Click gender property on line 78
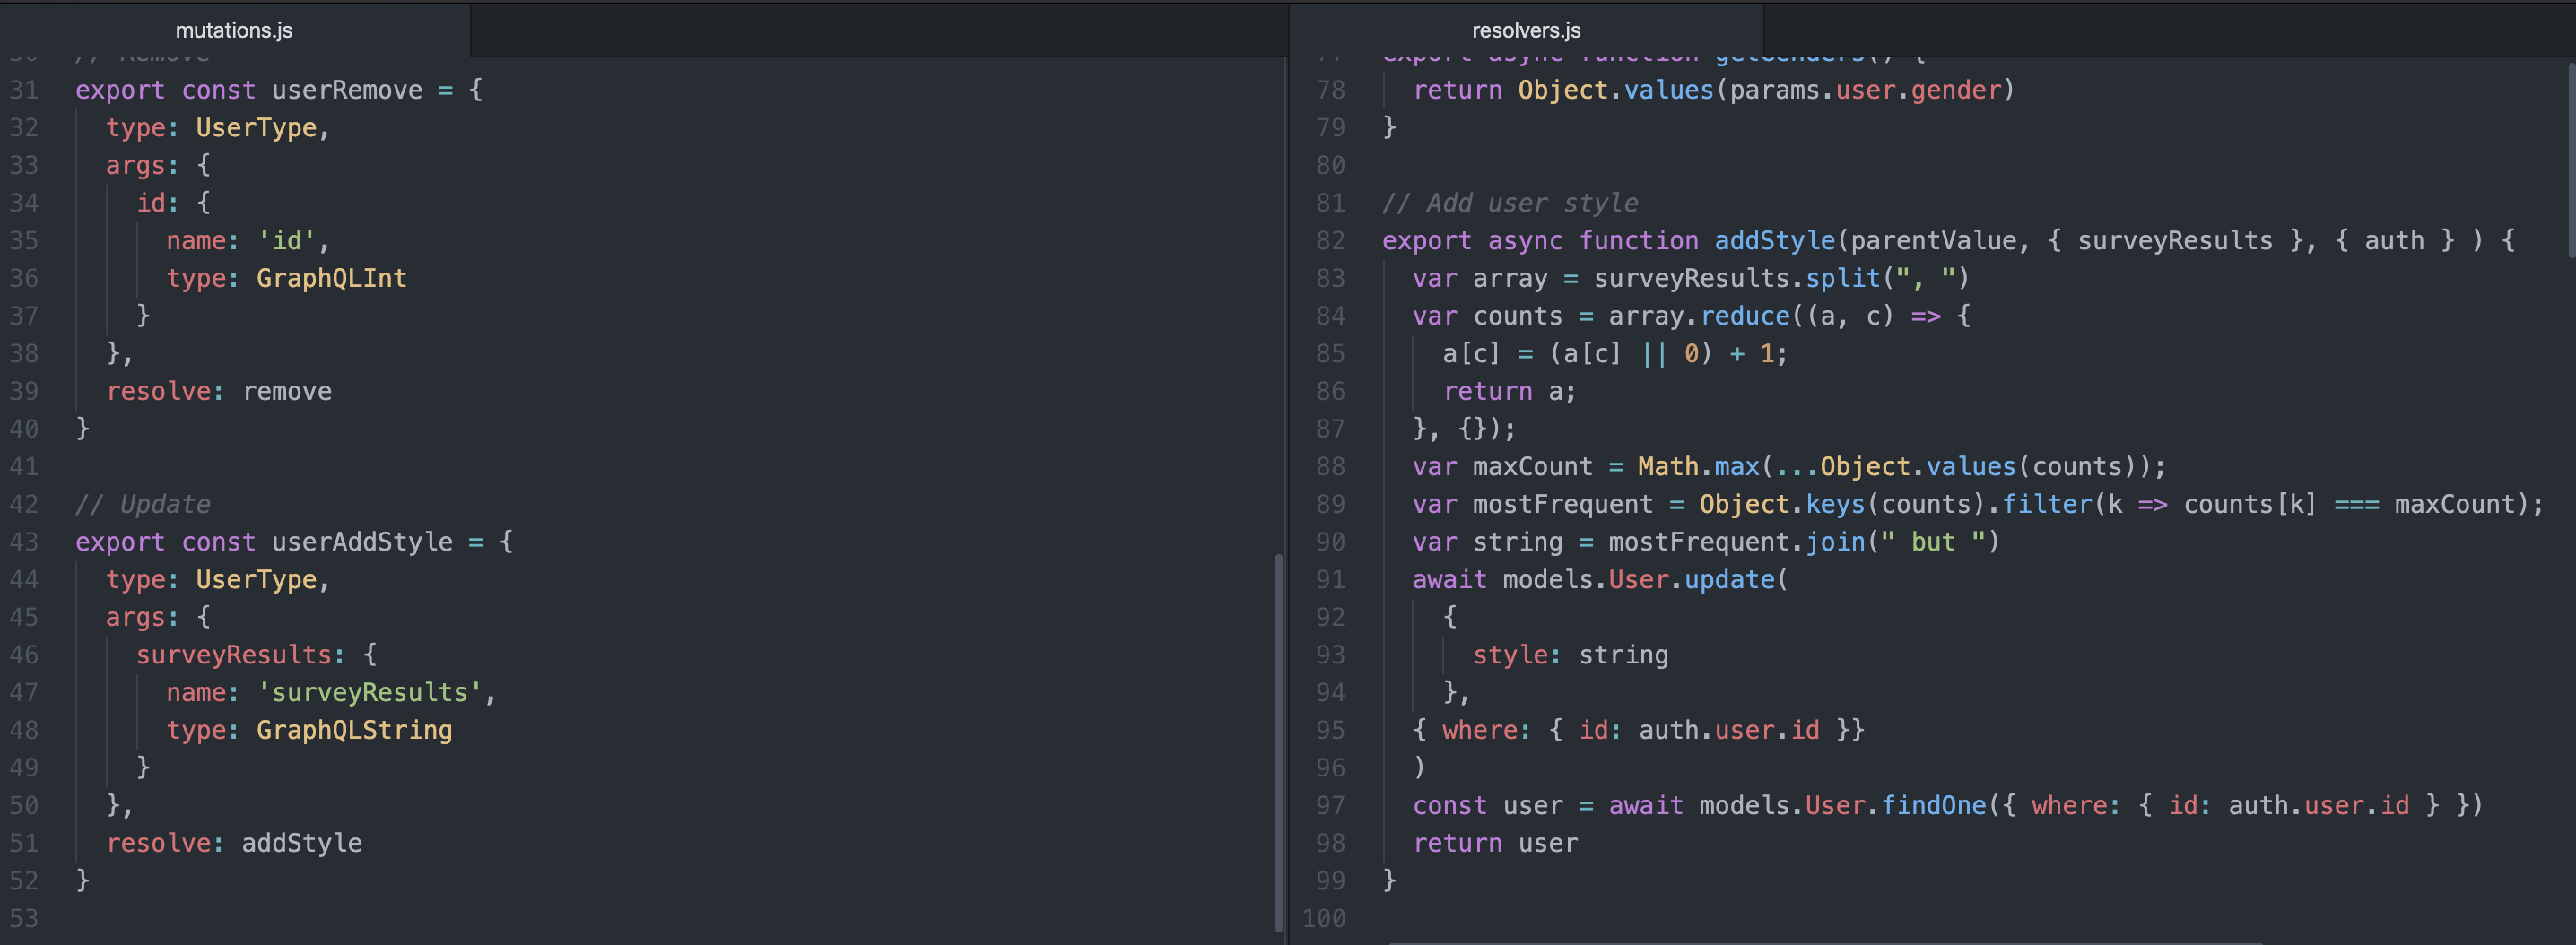2576x945 pixels. pos(1955,90)
